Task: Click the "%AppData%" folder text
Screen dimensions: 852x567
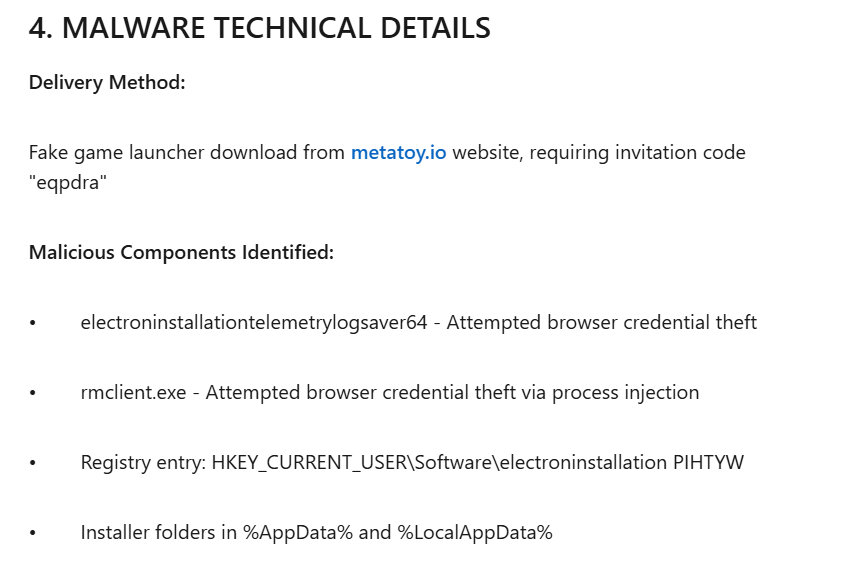Action: (298, 532)
